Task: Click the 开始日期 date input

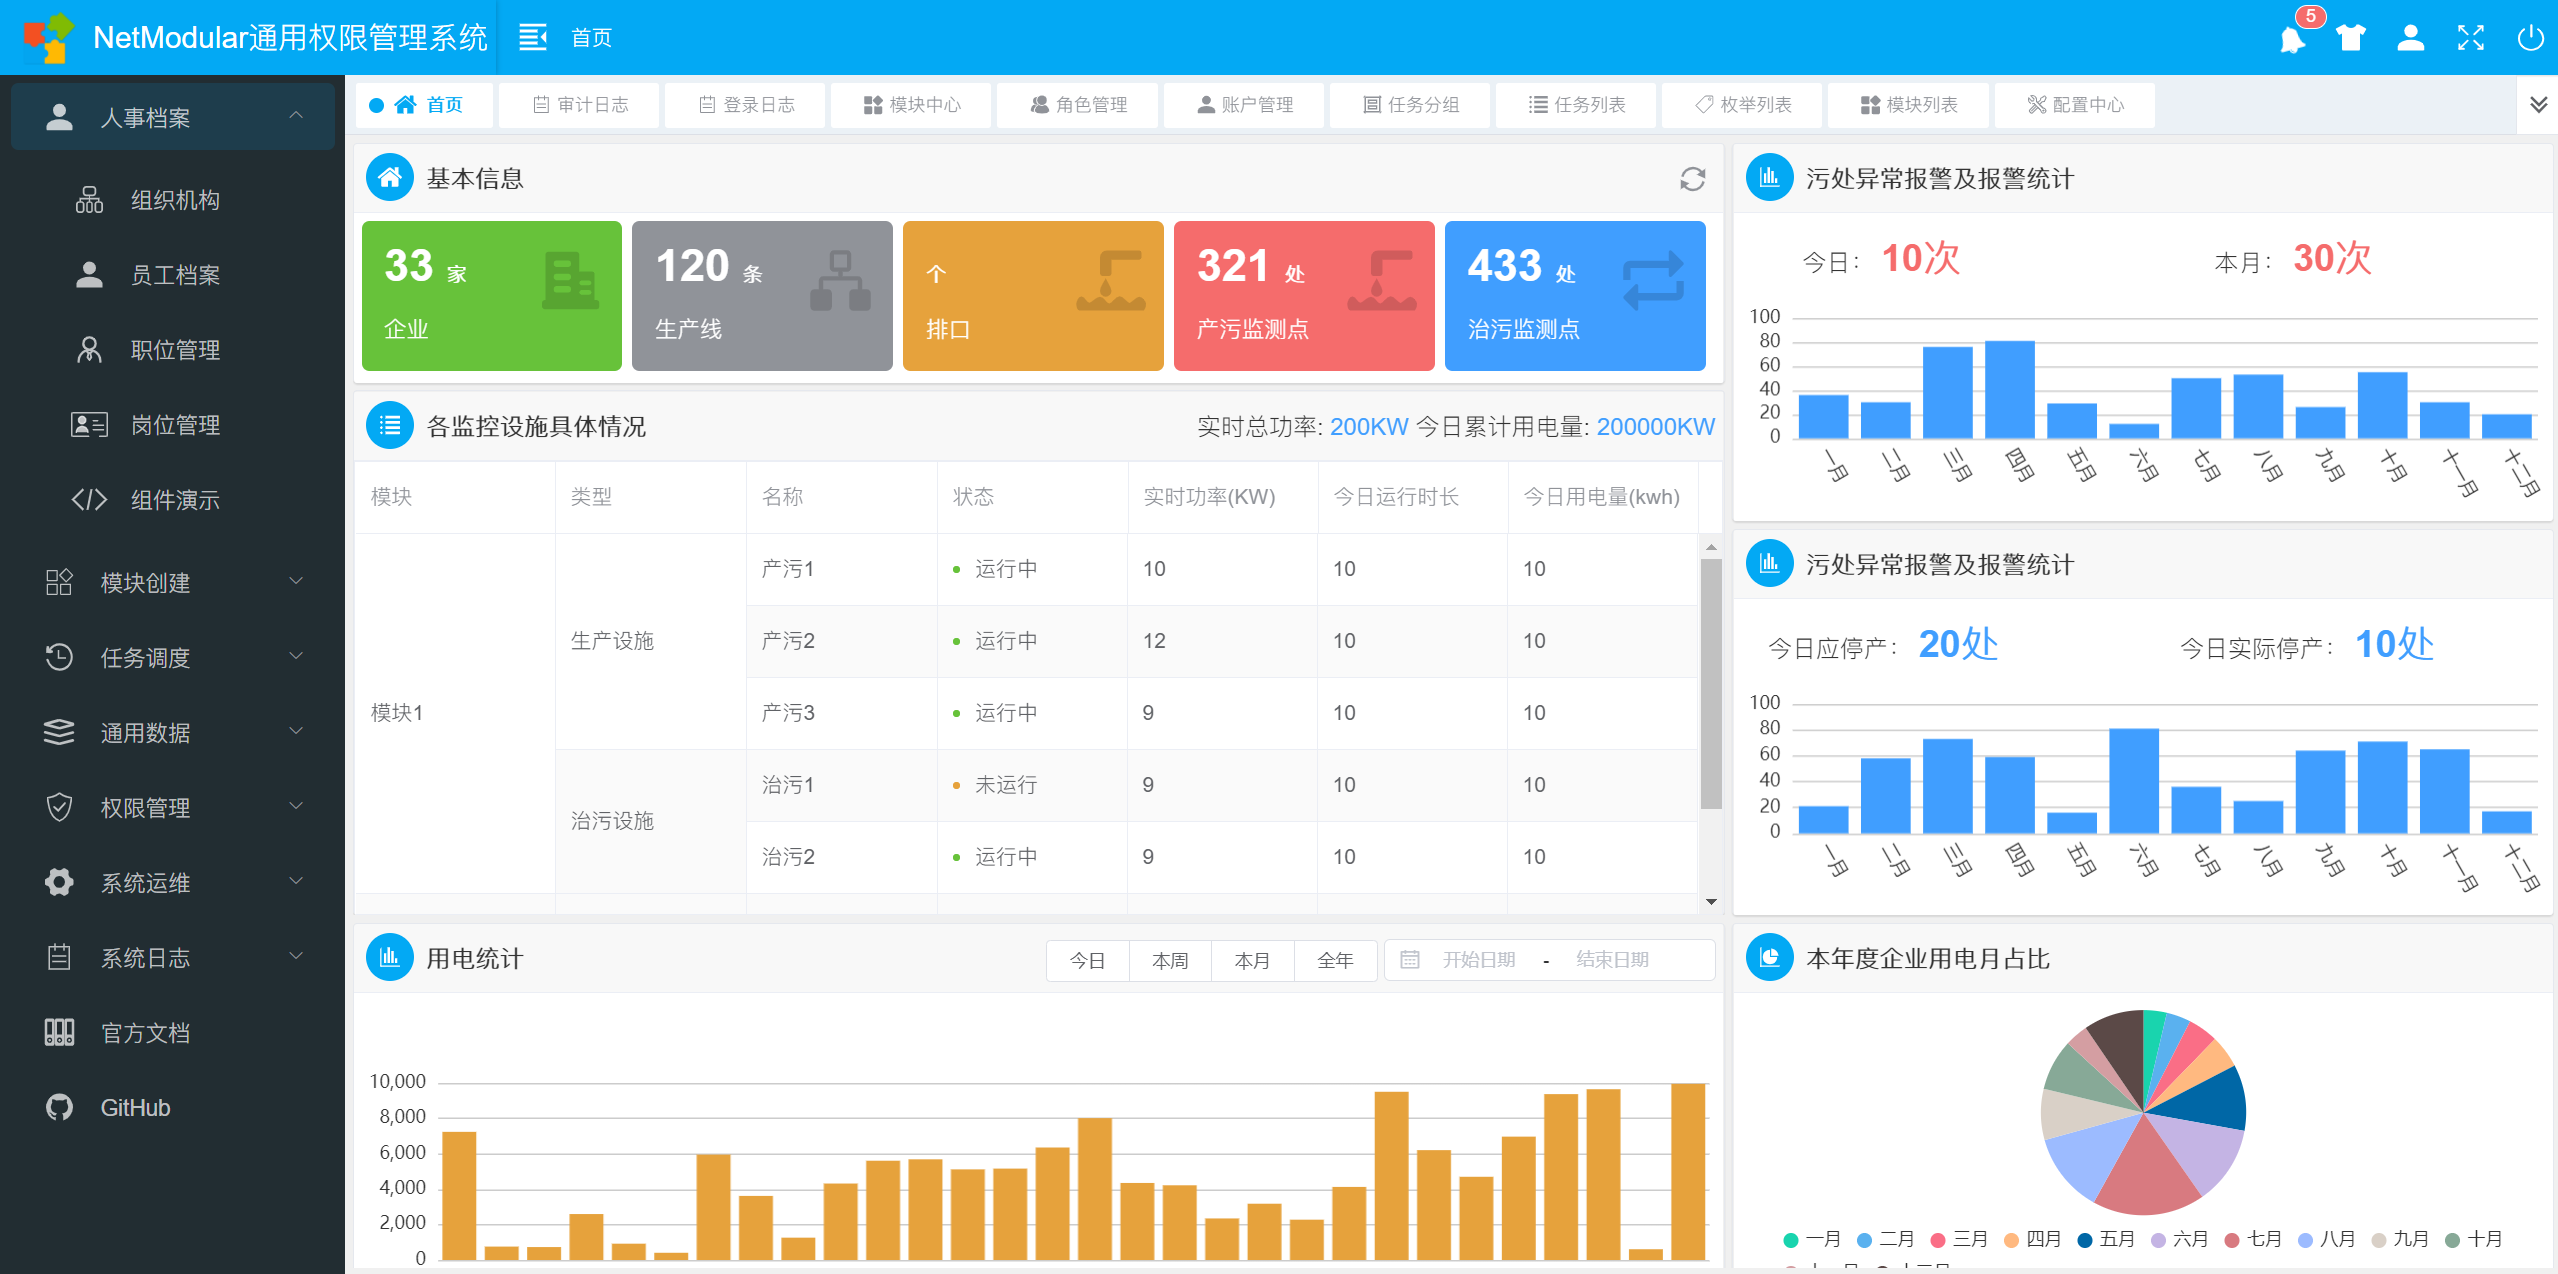Action: click(x=1478, y=960)
